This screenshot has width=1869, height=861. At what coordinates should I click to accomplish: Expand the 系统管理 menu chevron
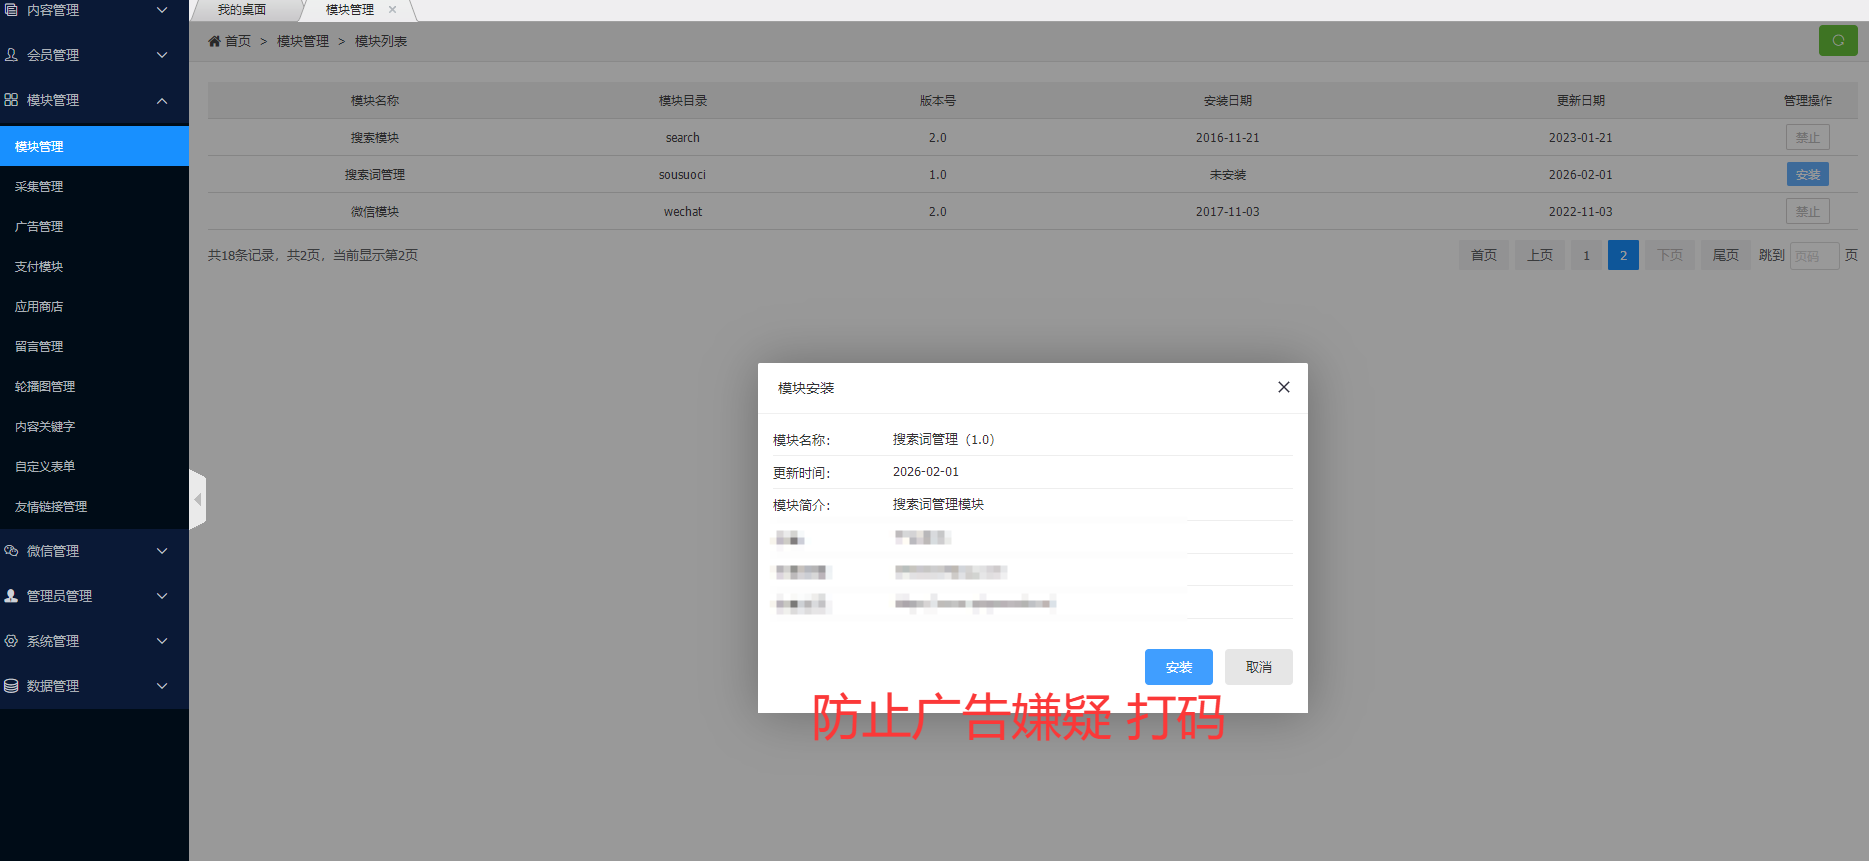coord(162,641)
